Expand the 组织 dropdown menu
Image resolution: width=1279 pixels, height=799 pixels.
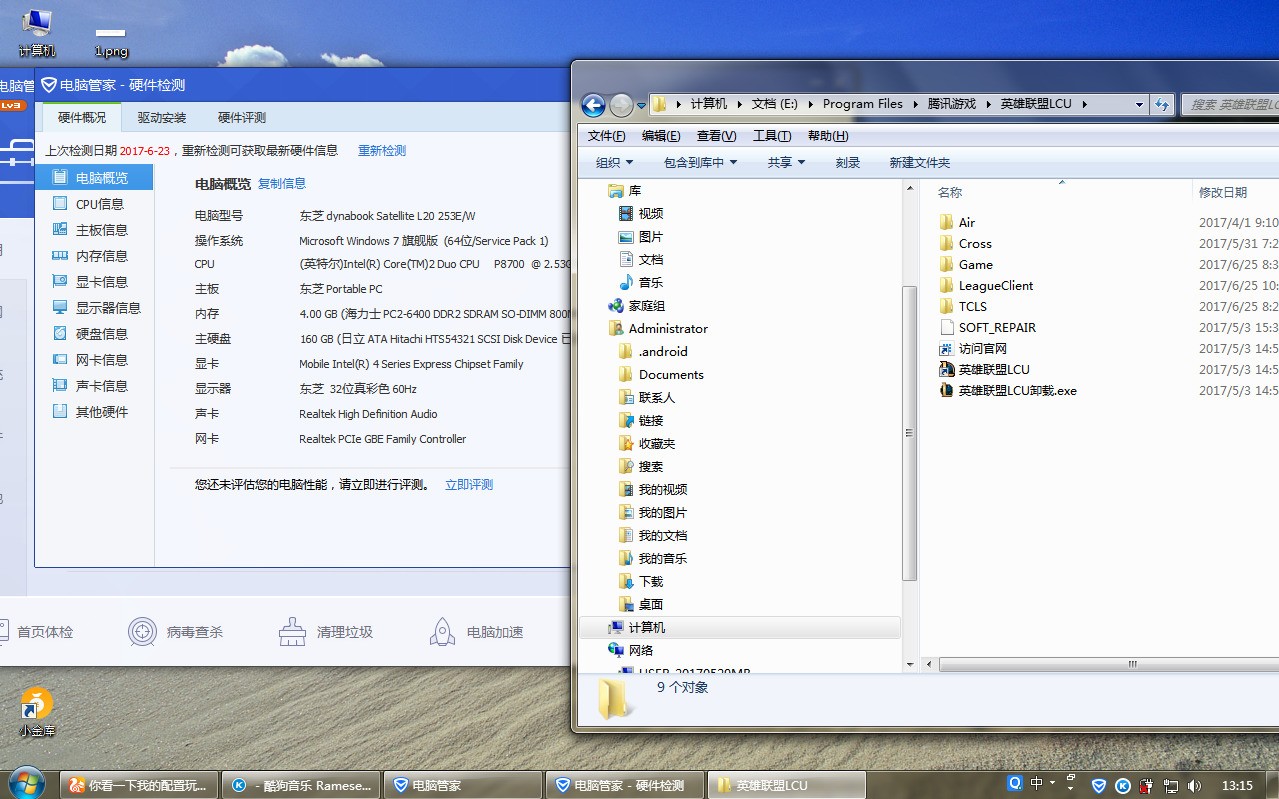[614, 162]
